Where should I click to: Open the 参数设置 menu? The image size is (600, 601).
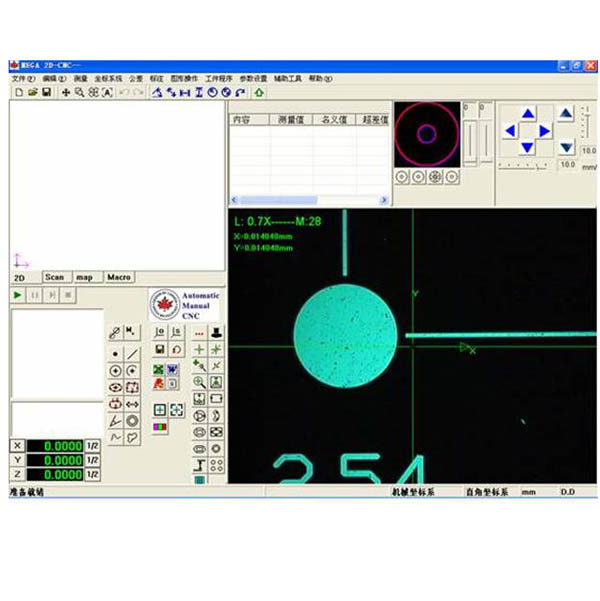click(x=254, y=78)
